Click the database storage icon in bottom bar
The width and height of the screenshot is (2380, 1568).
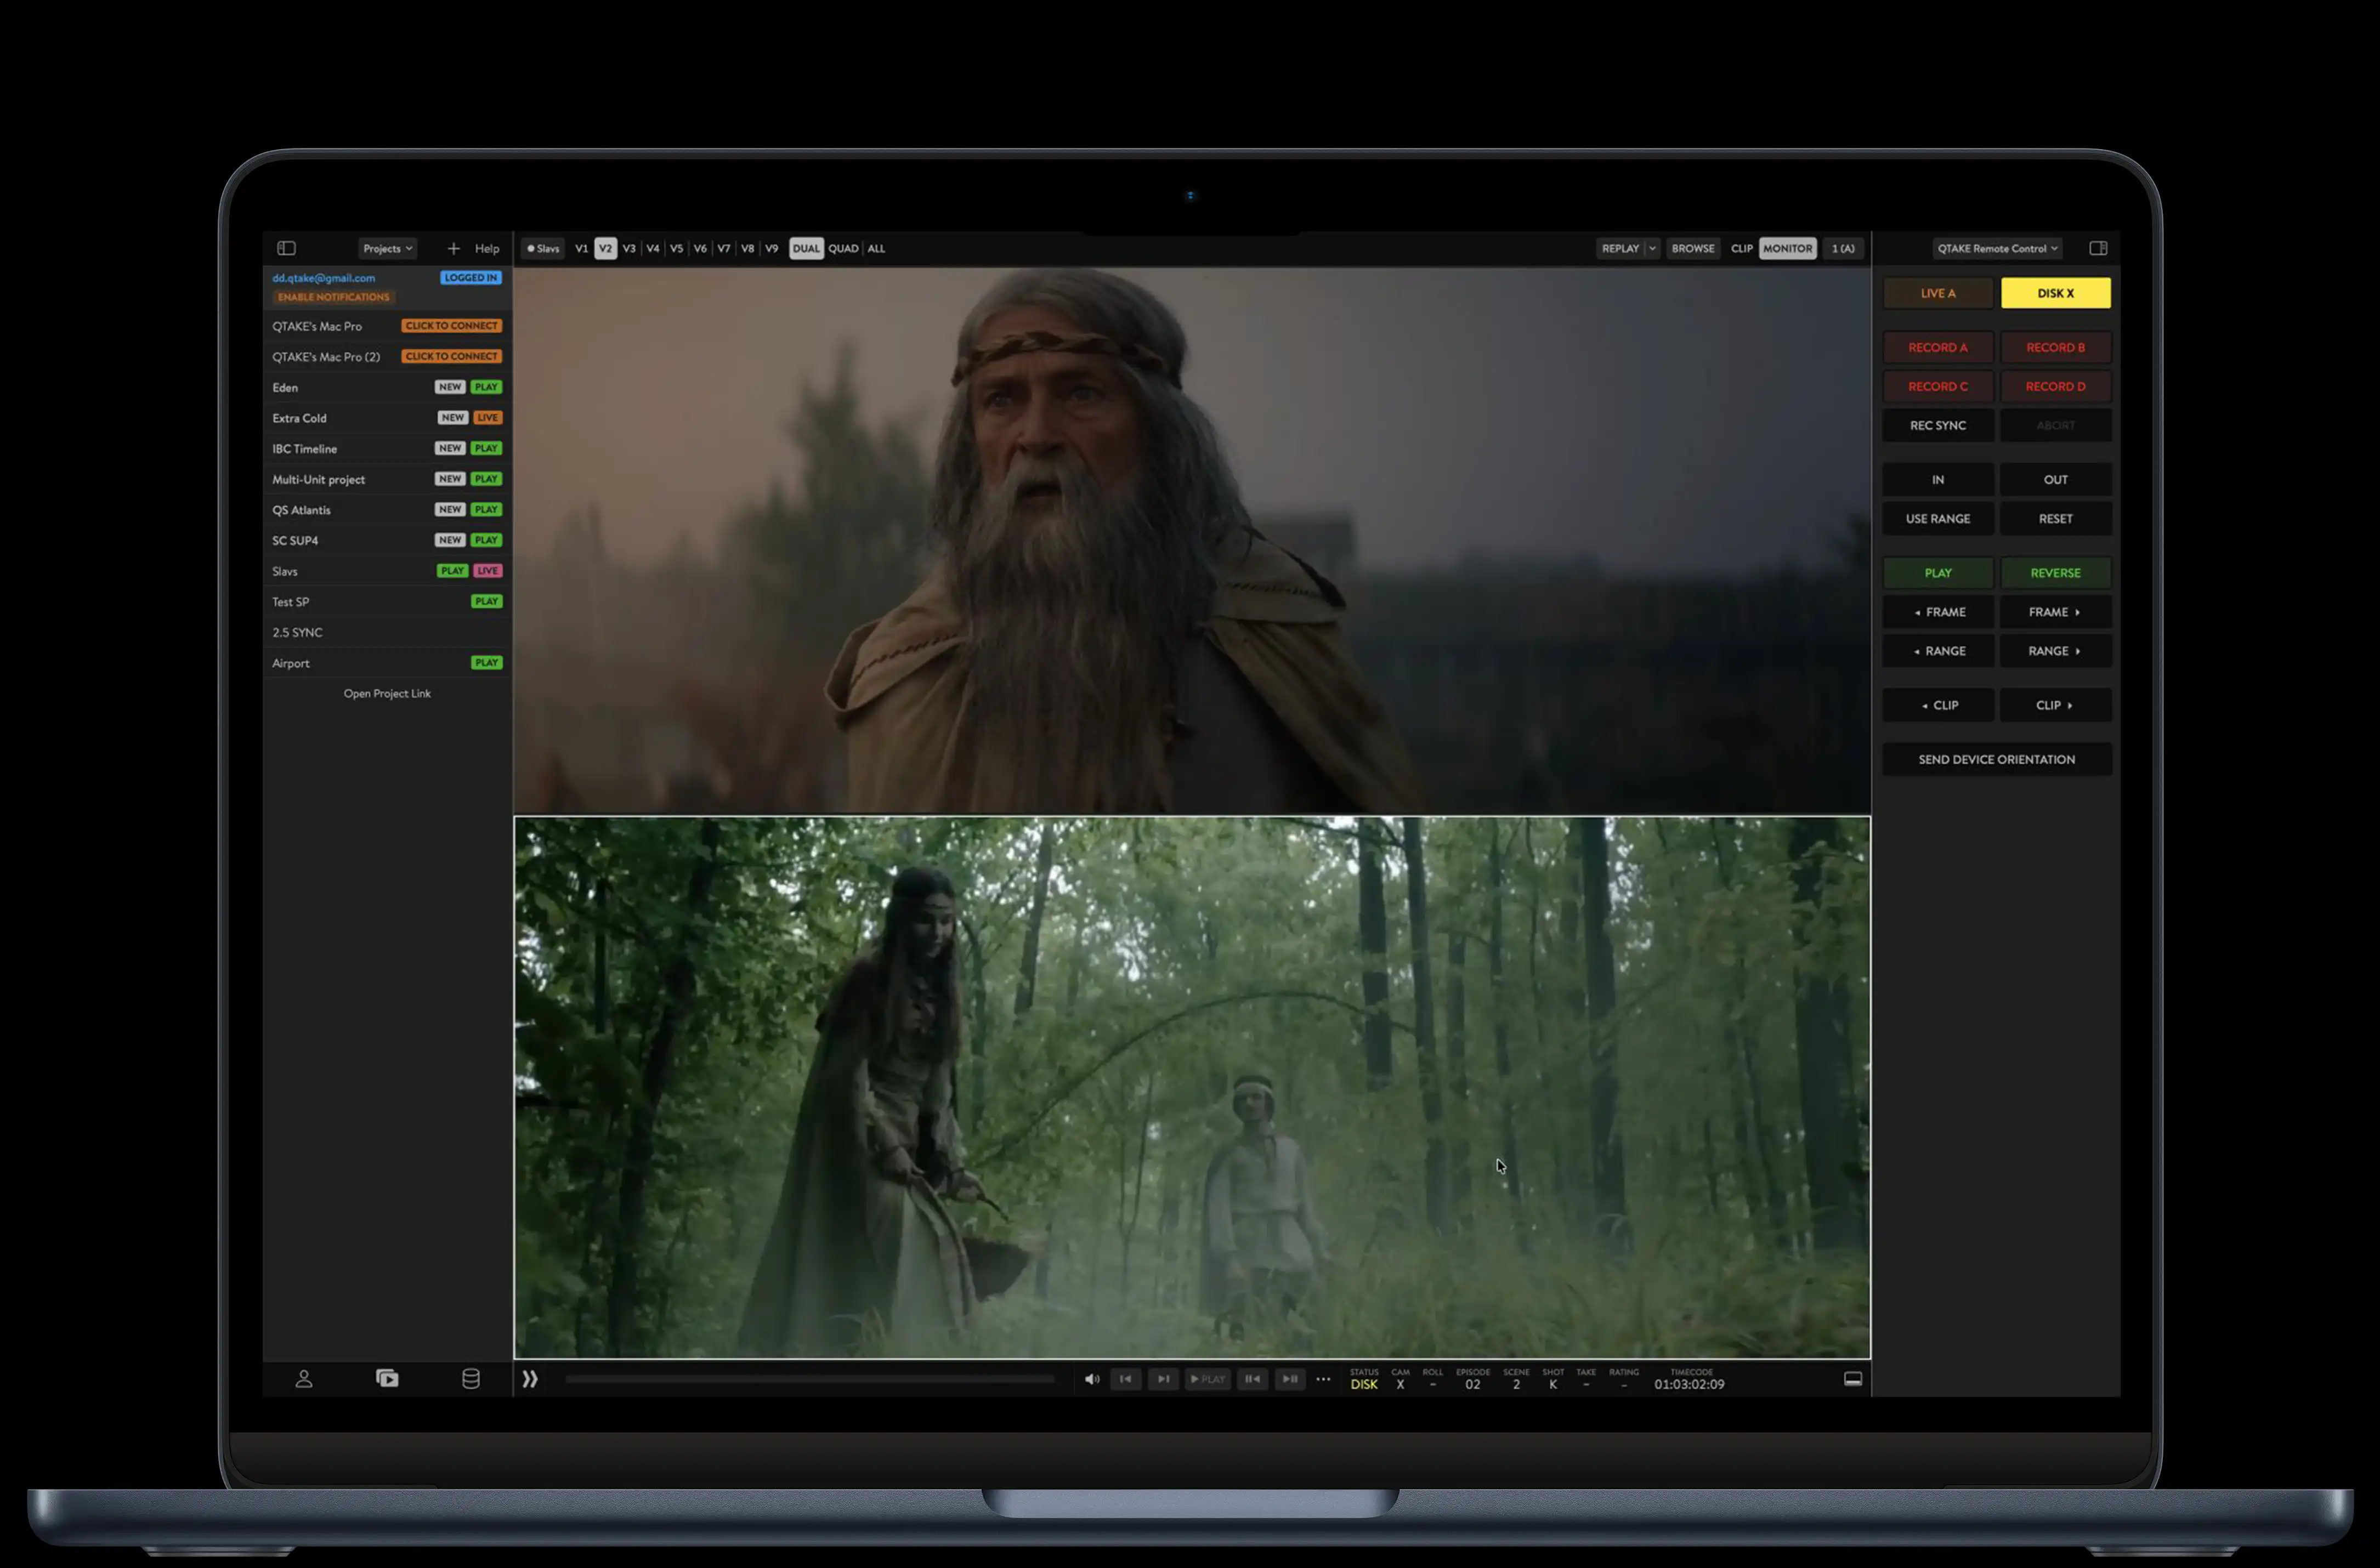coord(471,1379)
